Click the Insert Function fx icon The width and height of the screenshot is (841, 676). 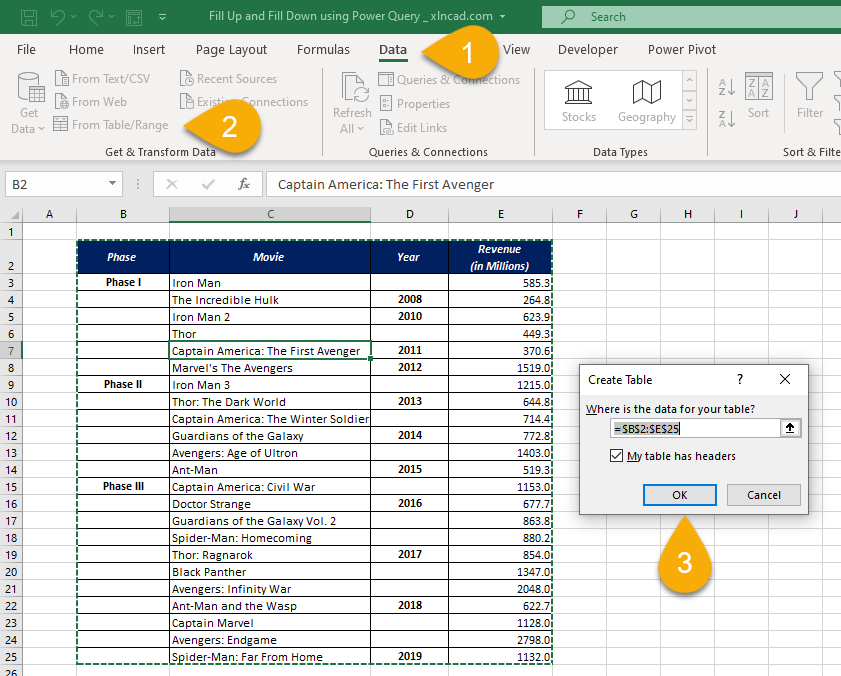244,185
